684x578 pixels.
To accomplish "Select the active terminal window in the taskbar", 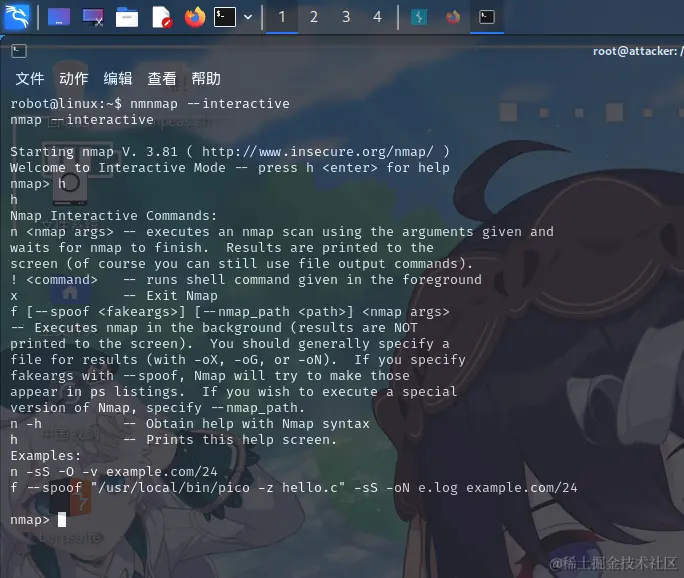I will tap(487, 17).
